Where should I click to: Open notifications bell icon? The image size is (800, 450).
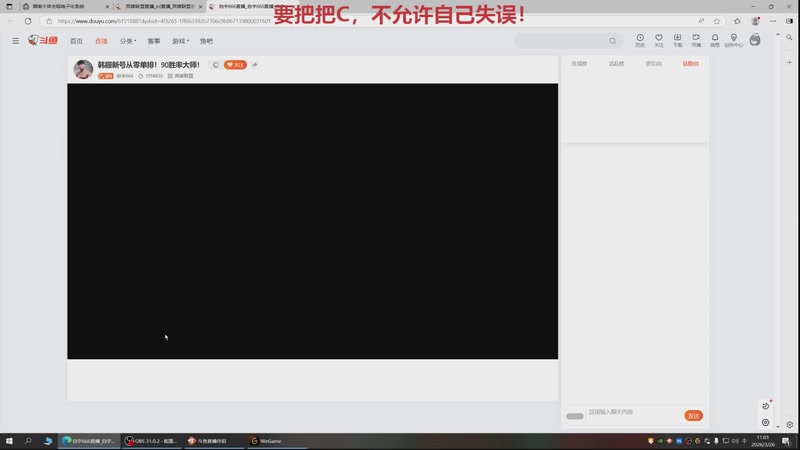point(715,40)
